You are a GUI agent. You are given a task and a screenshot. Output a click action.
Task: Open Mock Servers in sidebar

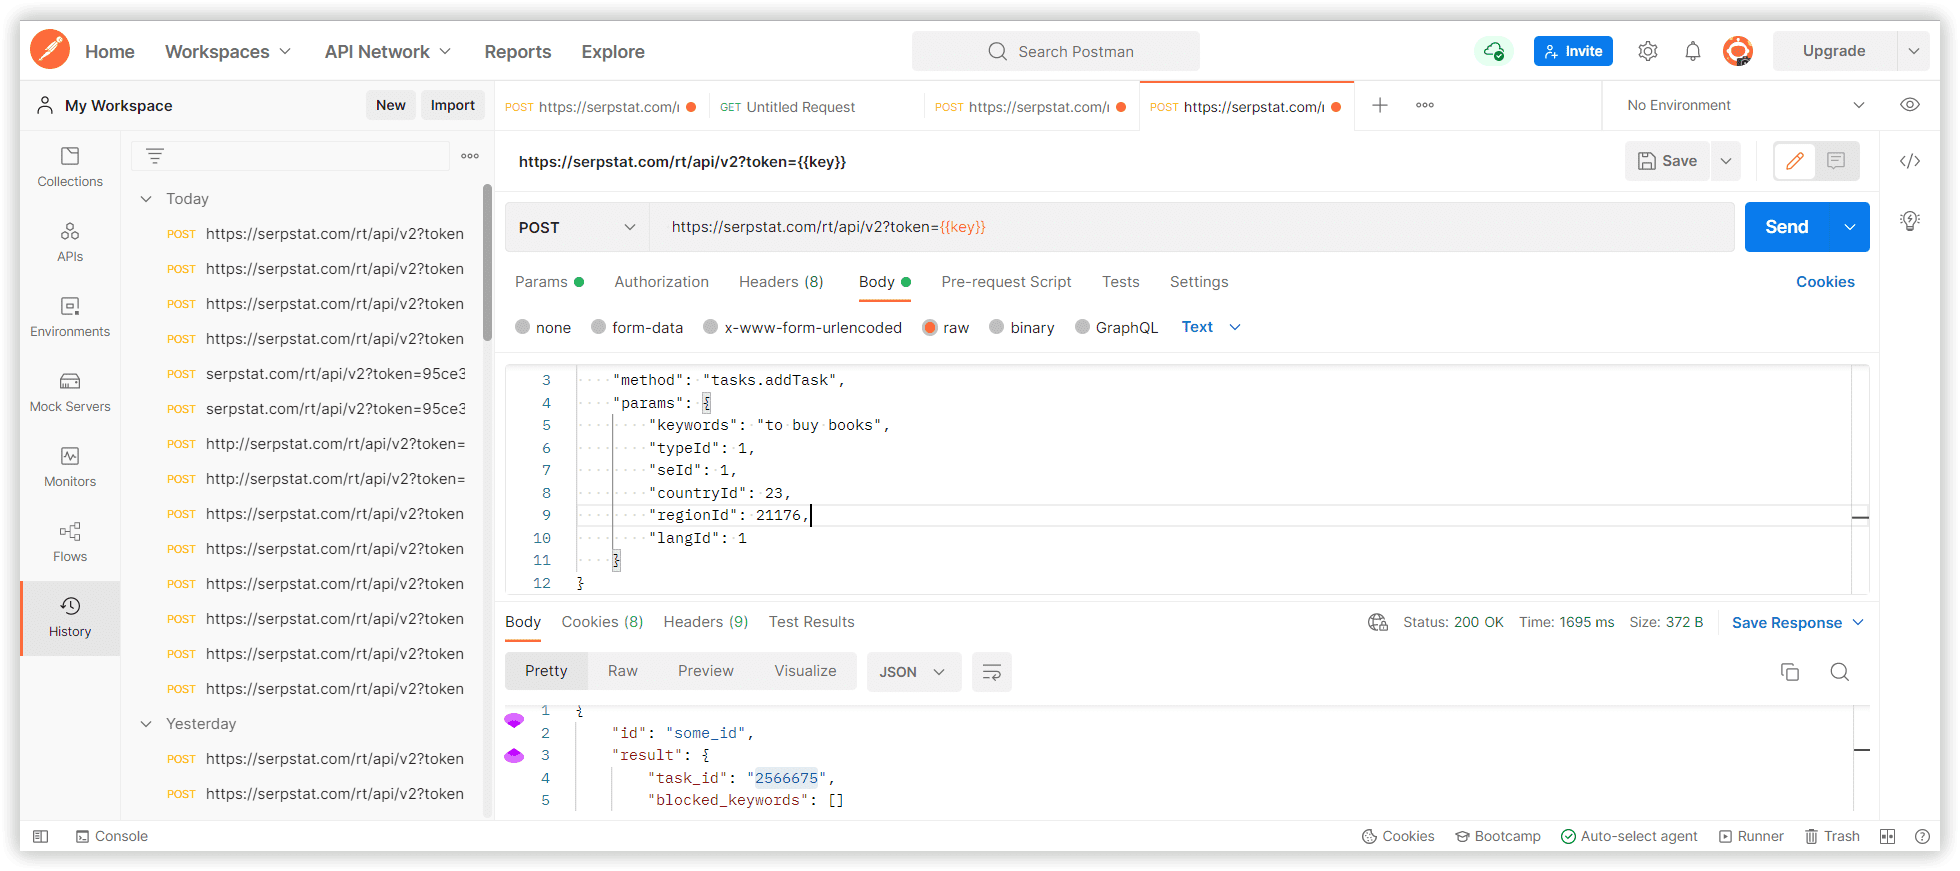click(x=70, y=392)
